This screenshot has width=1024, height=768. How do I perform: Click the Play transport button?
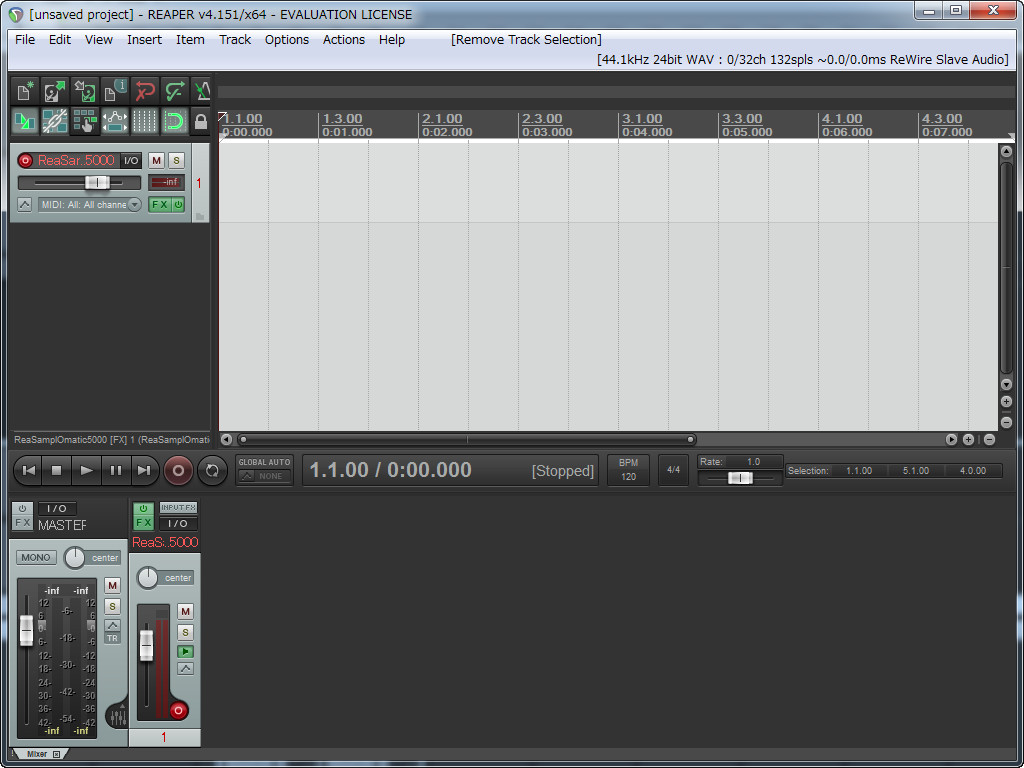pos(86,470)
